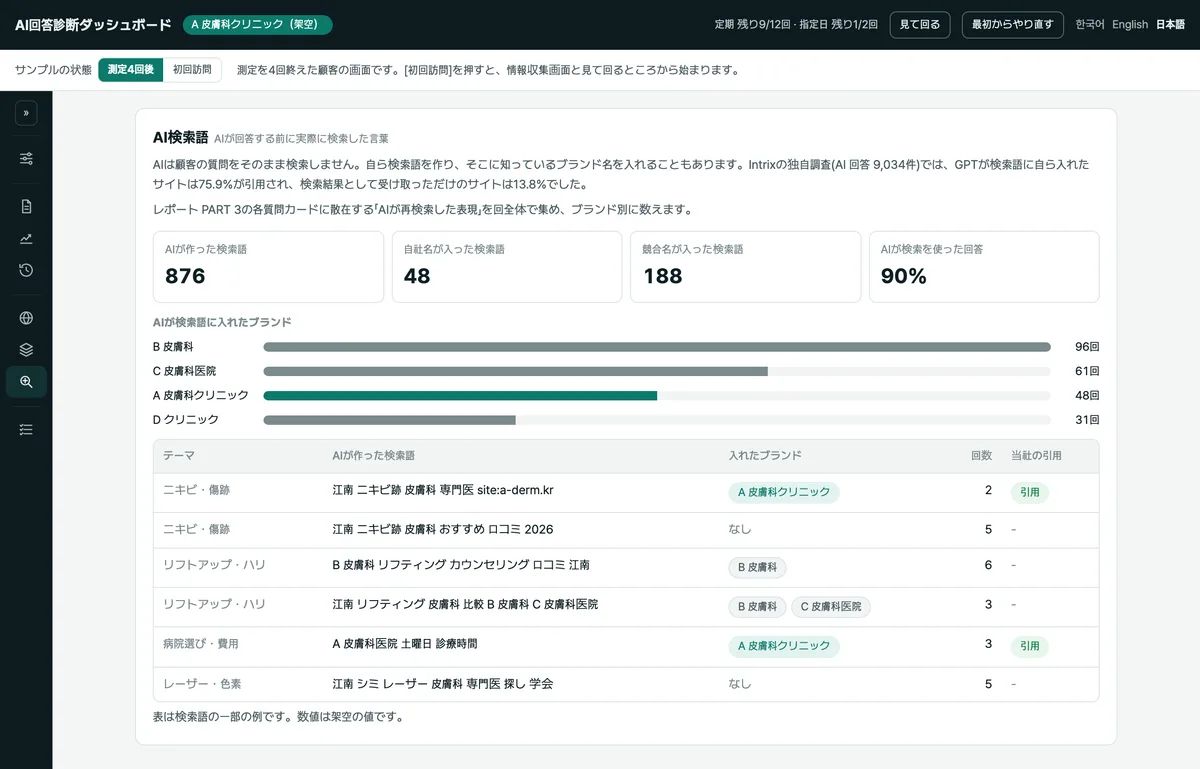
Task: Click the 競合名が入った検索語 188 card
Action: point(745,267)
